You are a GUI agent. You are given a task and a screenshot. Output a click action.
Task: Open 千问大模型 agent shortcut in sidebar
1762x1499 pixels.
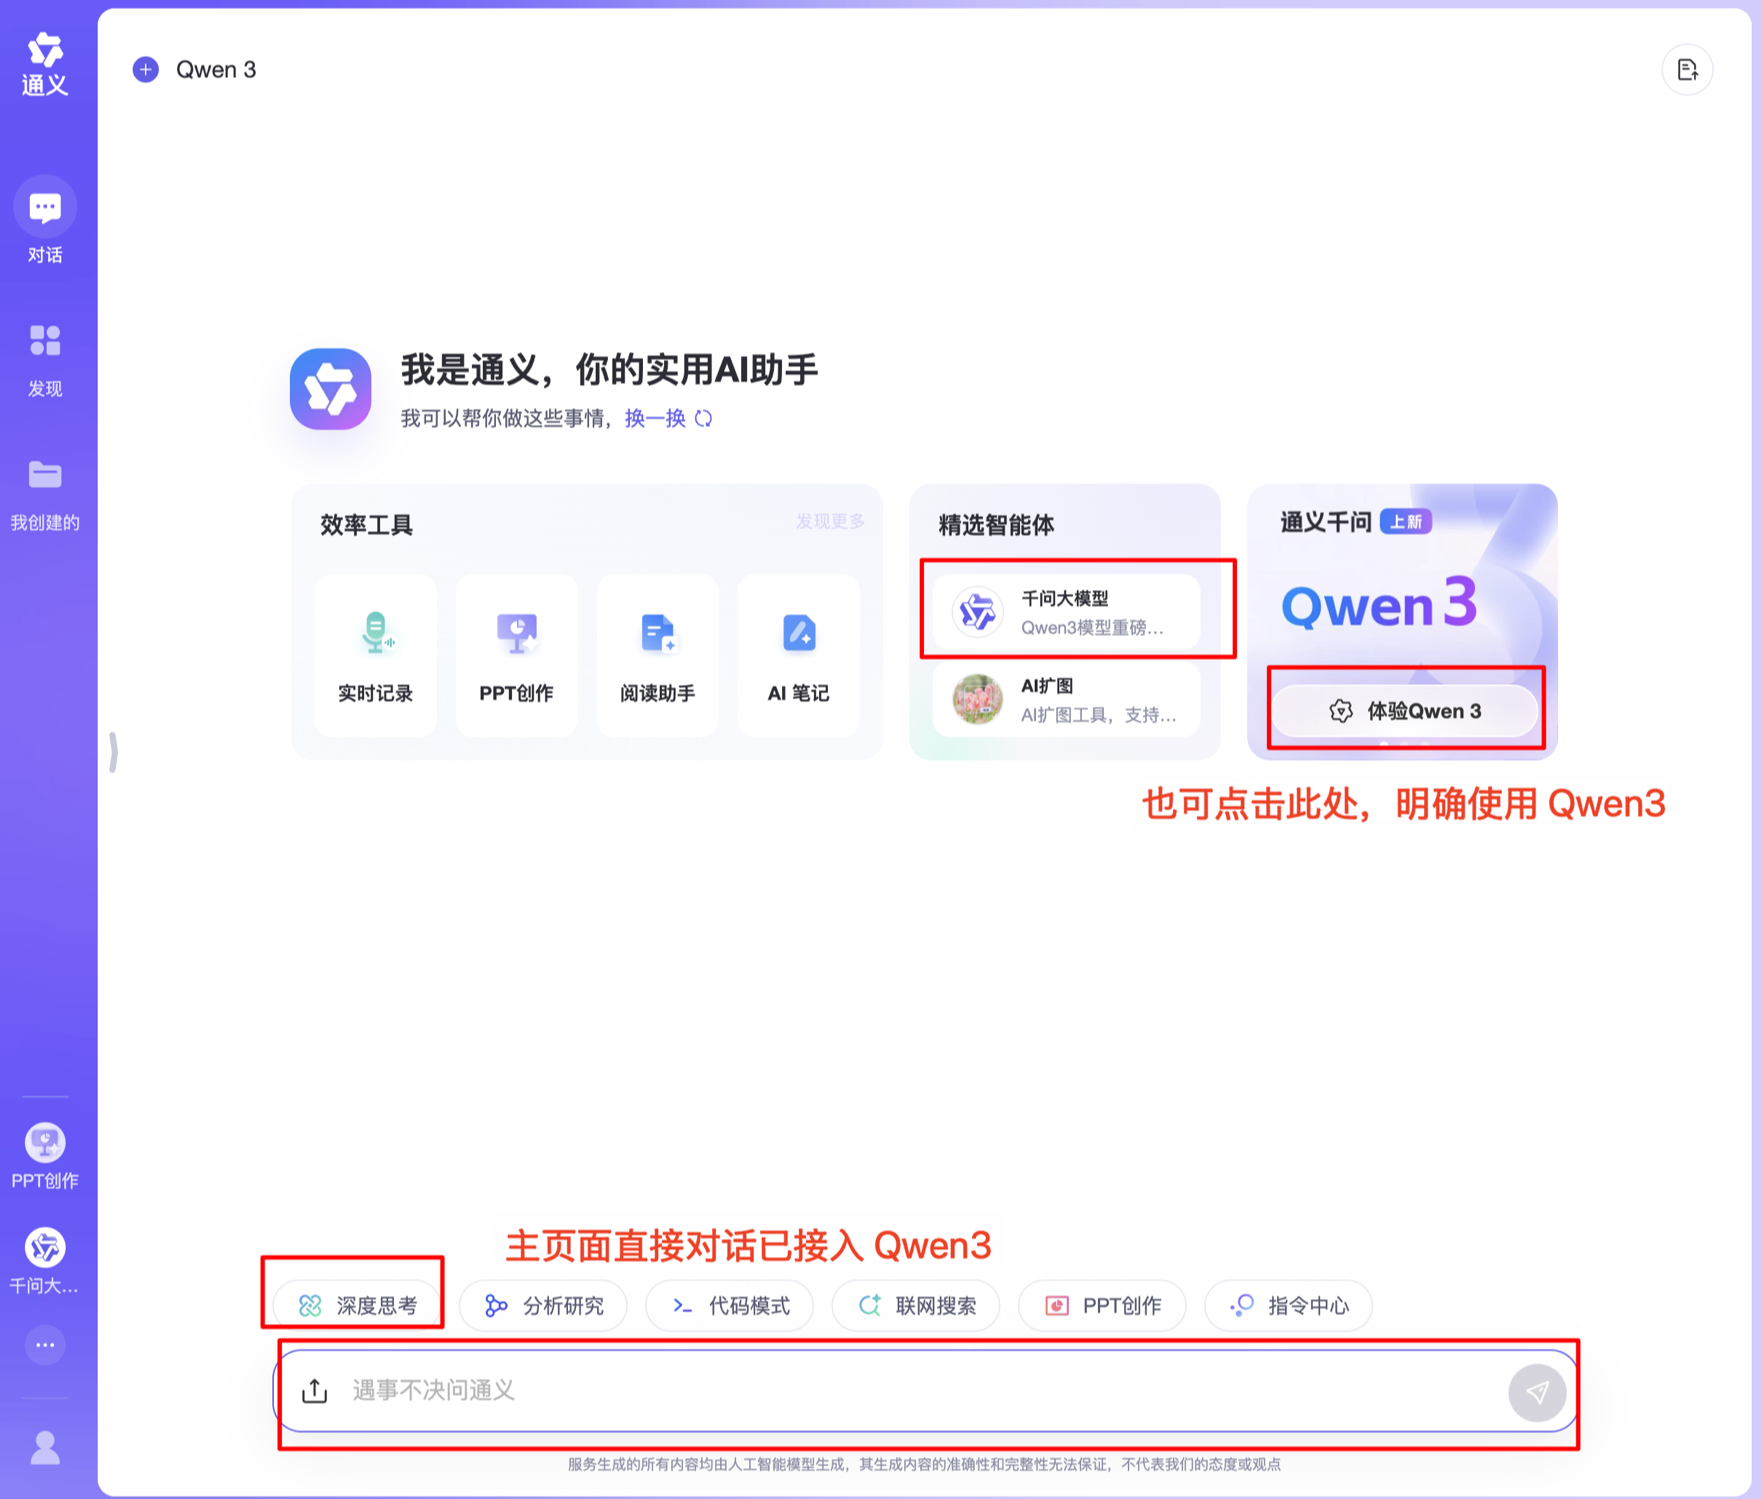[x=45, y=1260]
